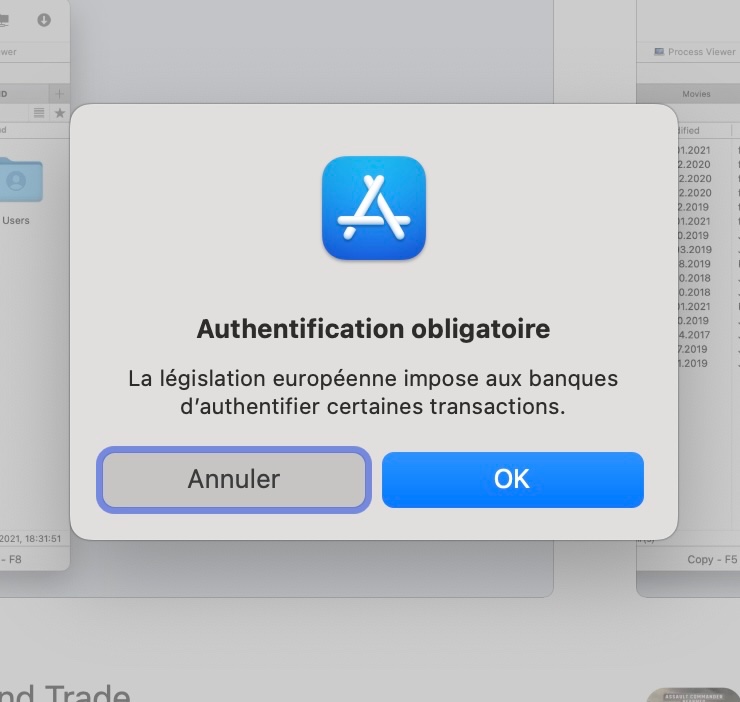Click the F8 button at the bottom left

click(11, 559)
